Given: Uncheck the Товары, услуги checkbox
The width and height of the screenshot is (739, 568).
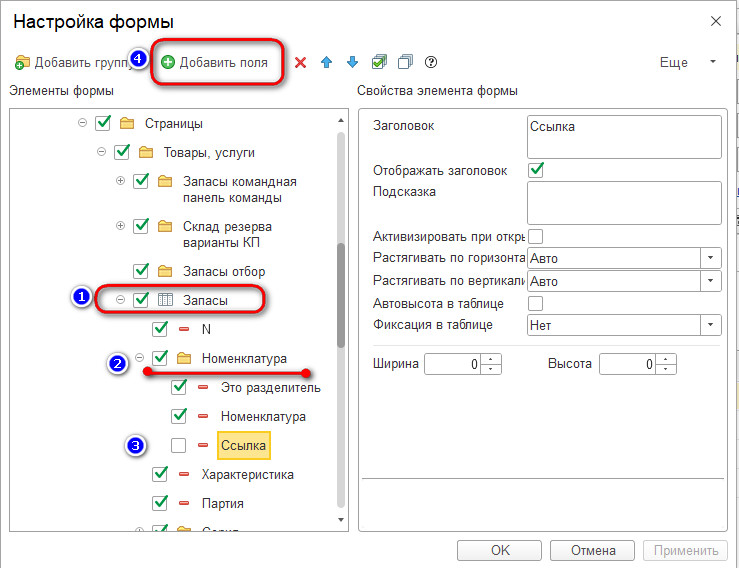Looking at the screenshot, I should (122, 152).
